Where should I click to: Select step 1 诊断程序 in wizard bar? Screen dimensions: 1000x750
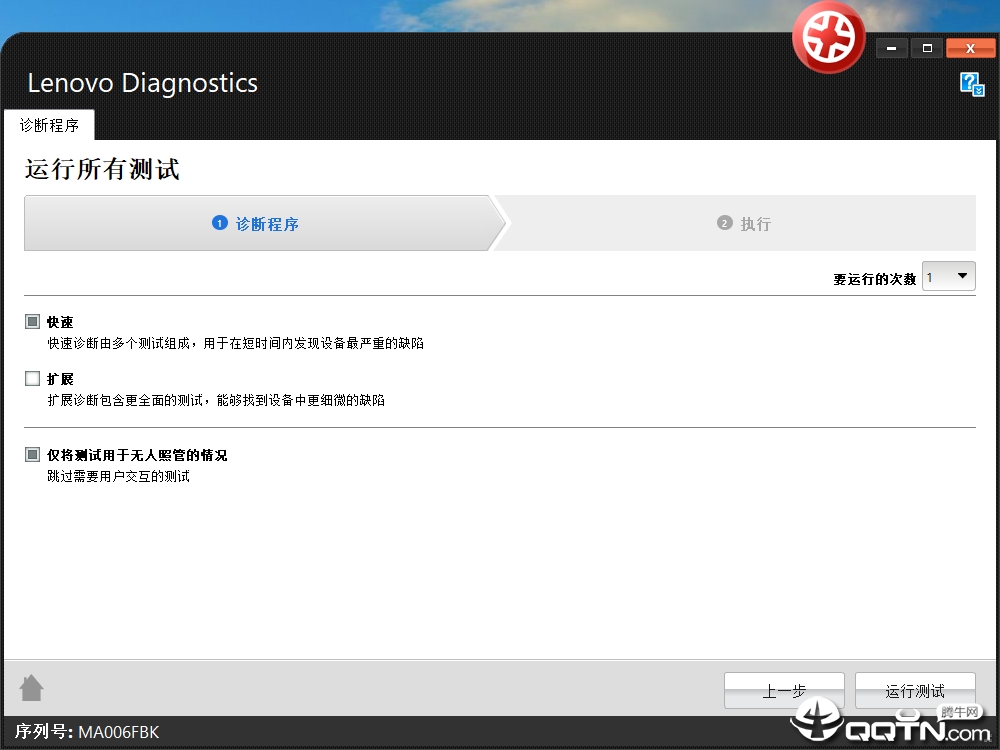point(256,224)
